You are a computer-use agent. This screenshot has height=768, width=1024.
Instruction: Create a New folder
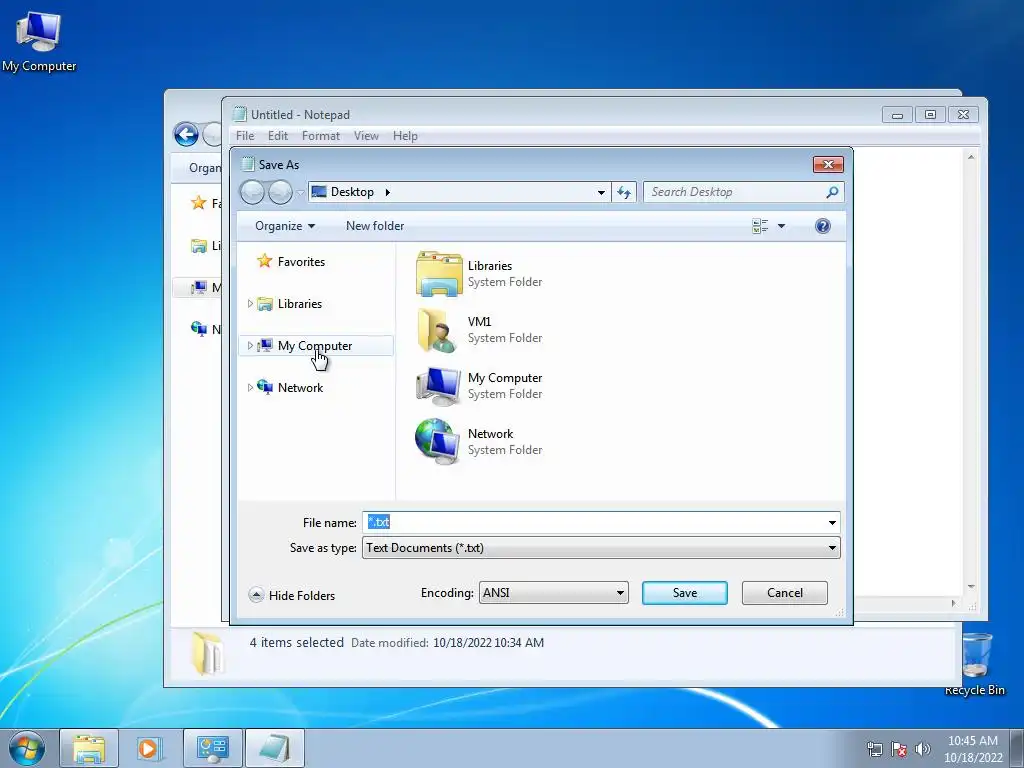pos(375,226)
